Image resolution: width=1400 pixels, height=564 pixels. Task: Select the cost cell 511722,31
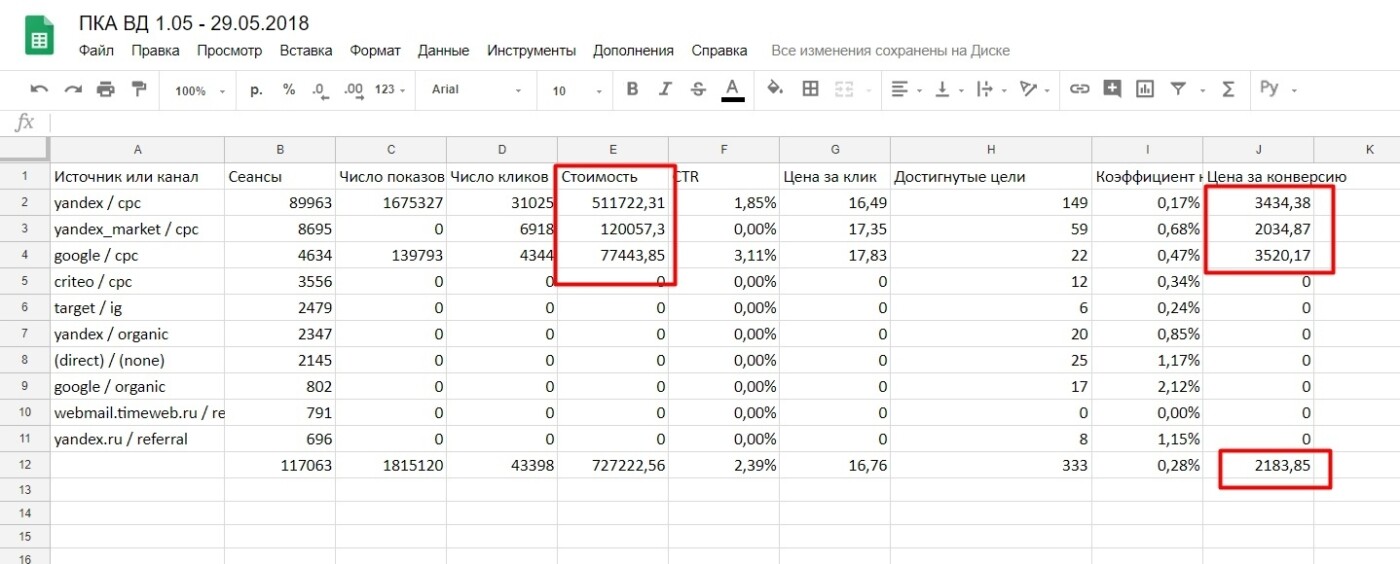click(612, 203)
